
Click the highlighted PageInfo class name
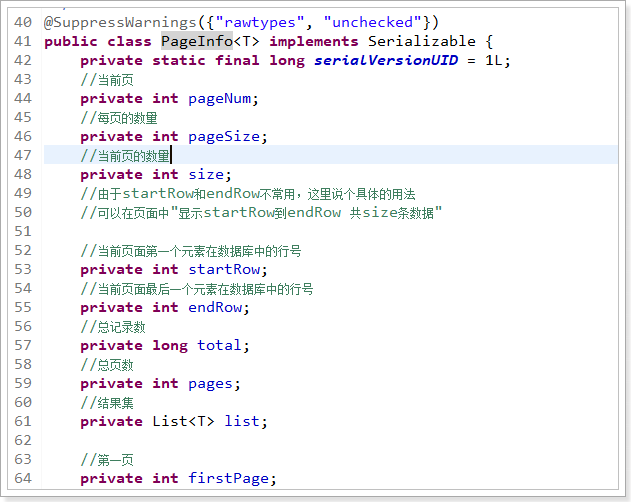point(197,41)
